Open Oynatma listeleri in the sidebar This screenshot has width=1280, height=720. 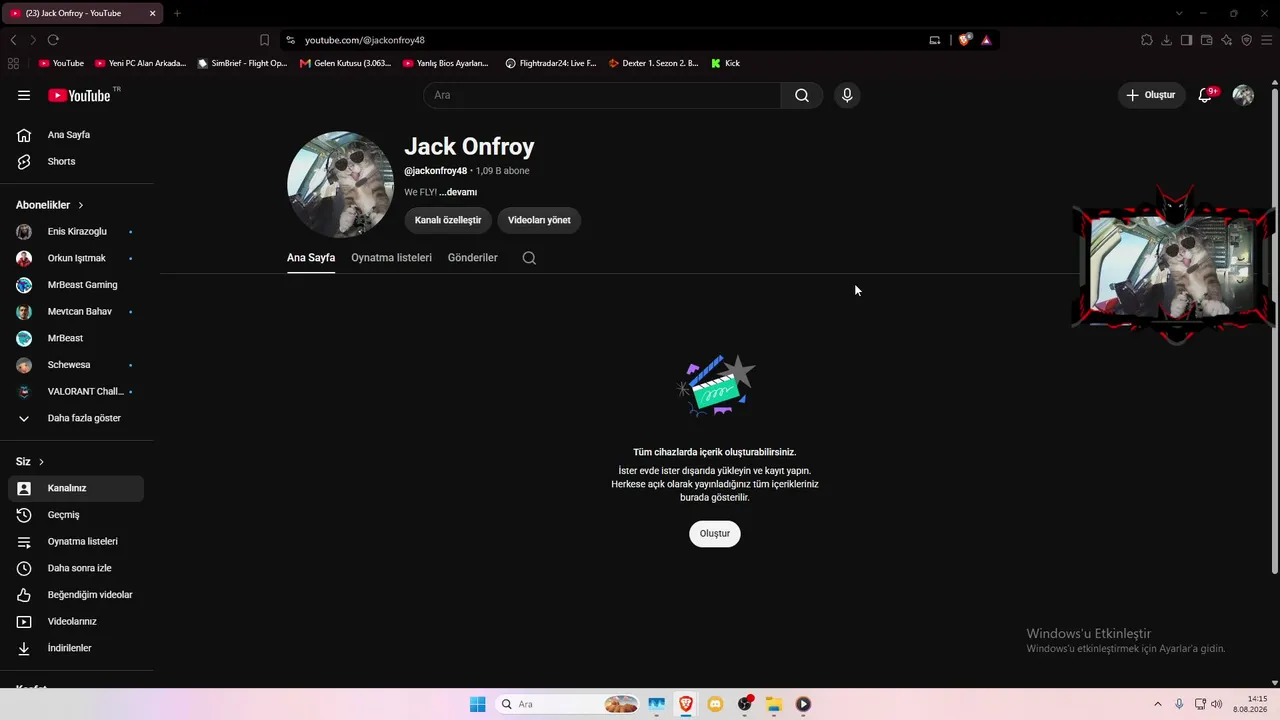coord(76,542)
